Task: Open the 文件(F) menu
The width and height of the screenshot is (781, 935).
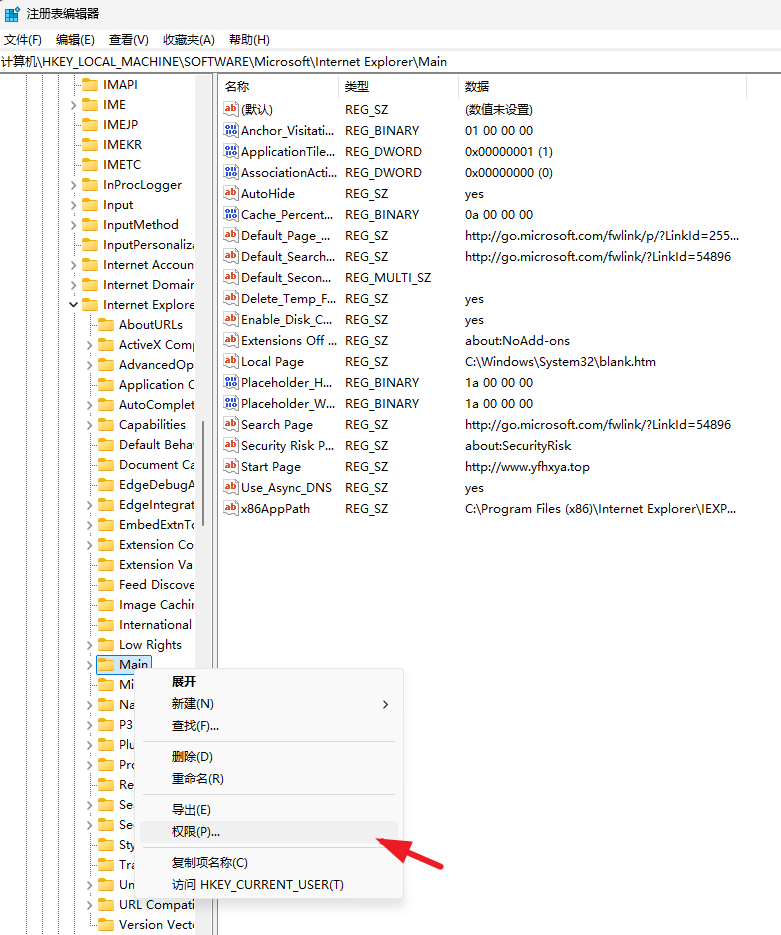Action: click(23, 40)
